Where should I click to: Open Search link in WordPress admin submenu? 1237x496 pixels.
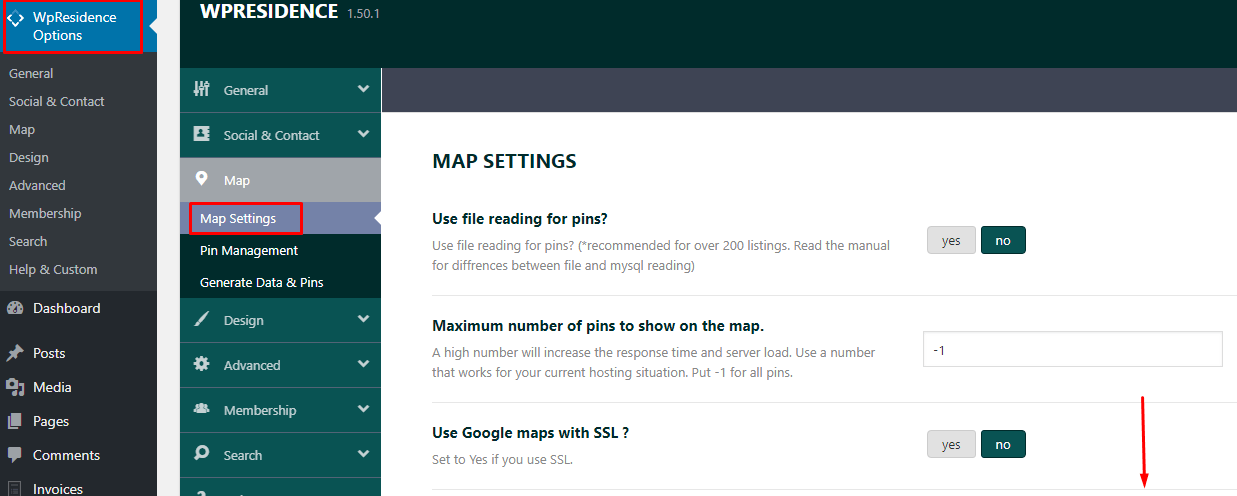tap(28, 241)
